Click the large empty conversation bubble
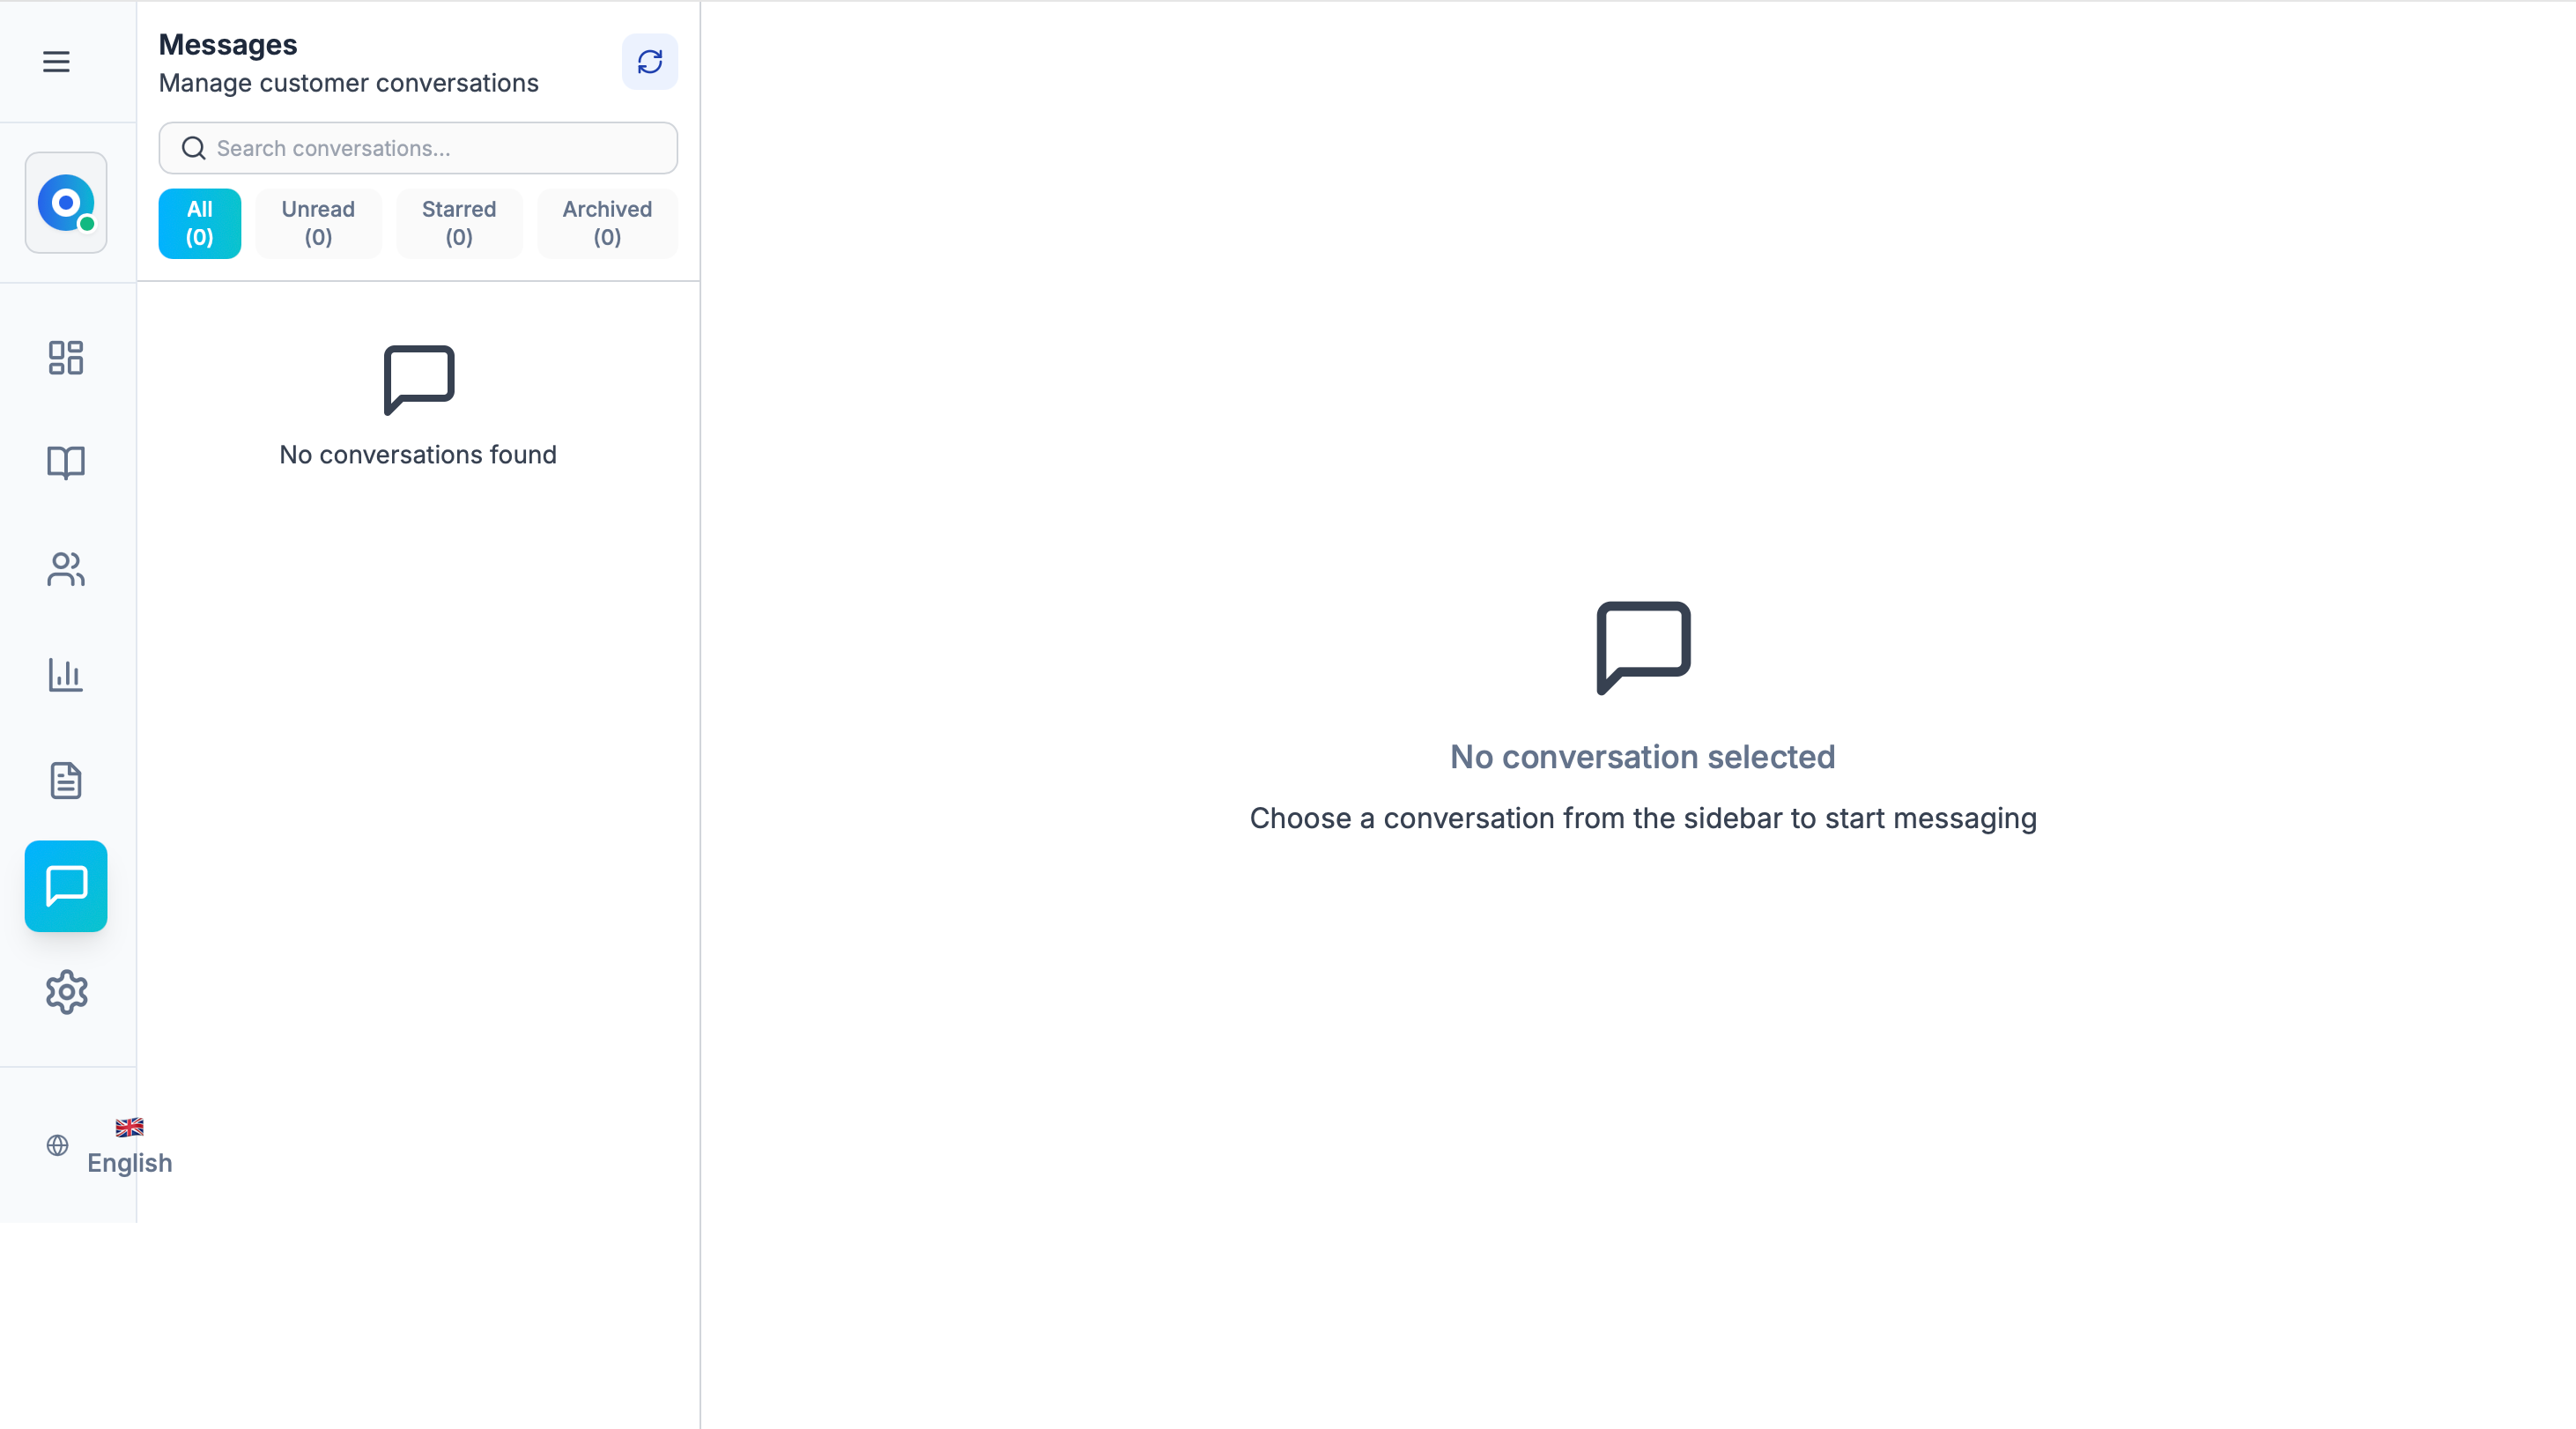The image size is (2576, 1429). tap(1643, 647)
